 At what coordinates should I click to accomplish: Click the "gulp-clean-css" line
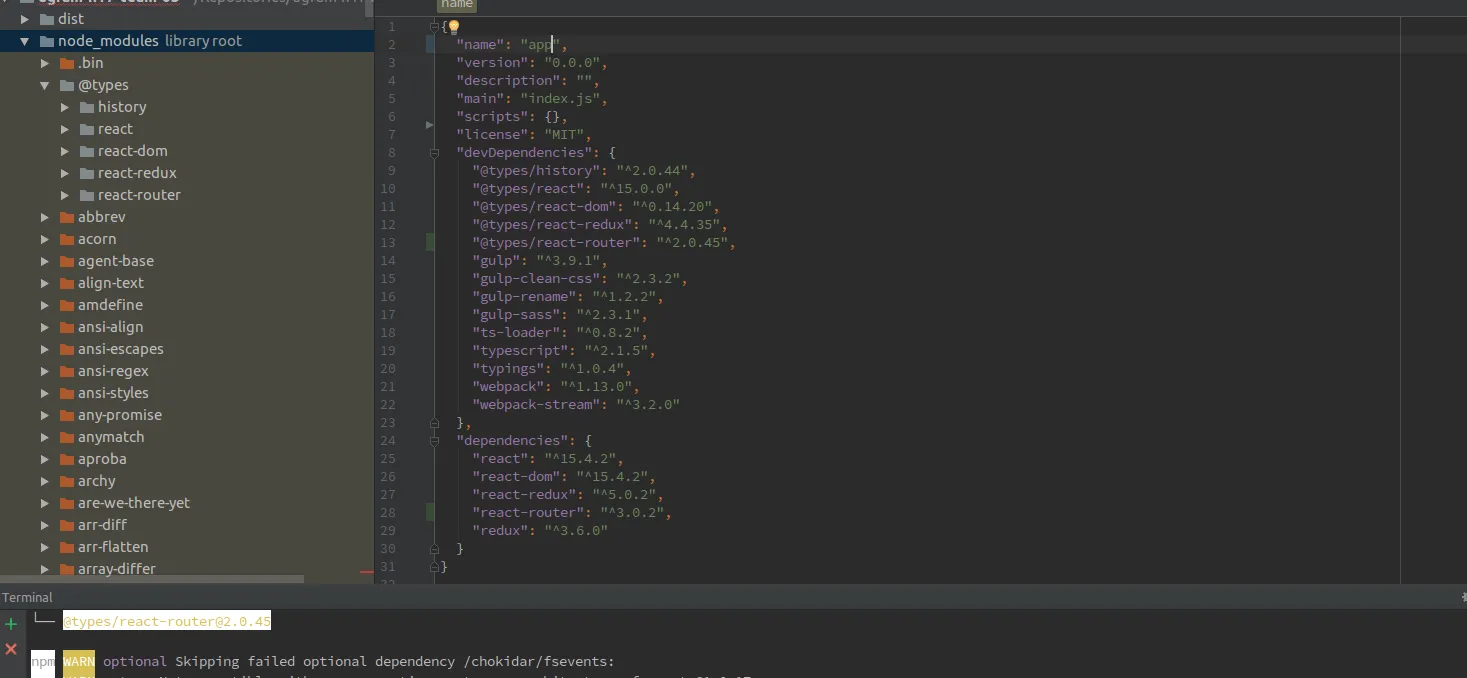[x=580, y=279]
